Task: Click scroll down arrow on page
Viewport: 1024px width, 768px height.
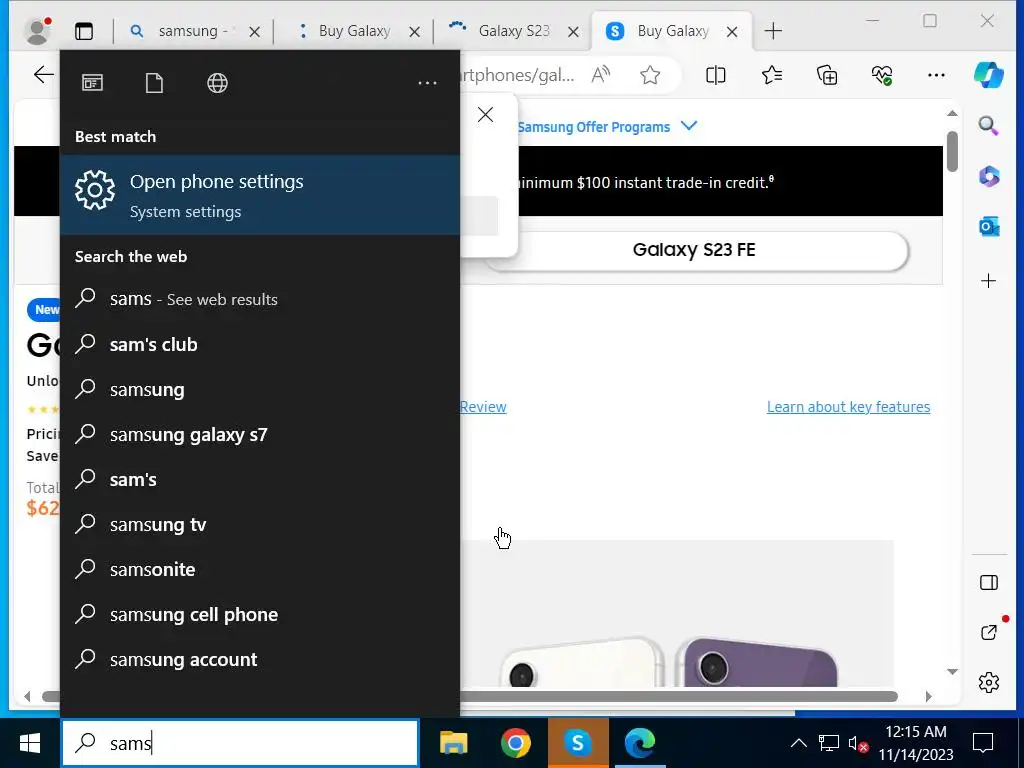Action: (953, 672)
